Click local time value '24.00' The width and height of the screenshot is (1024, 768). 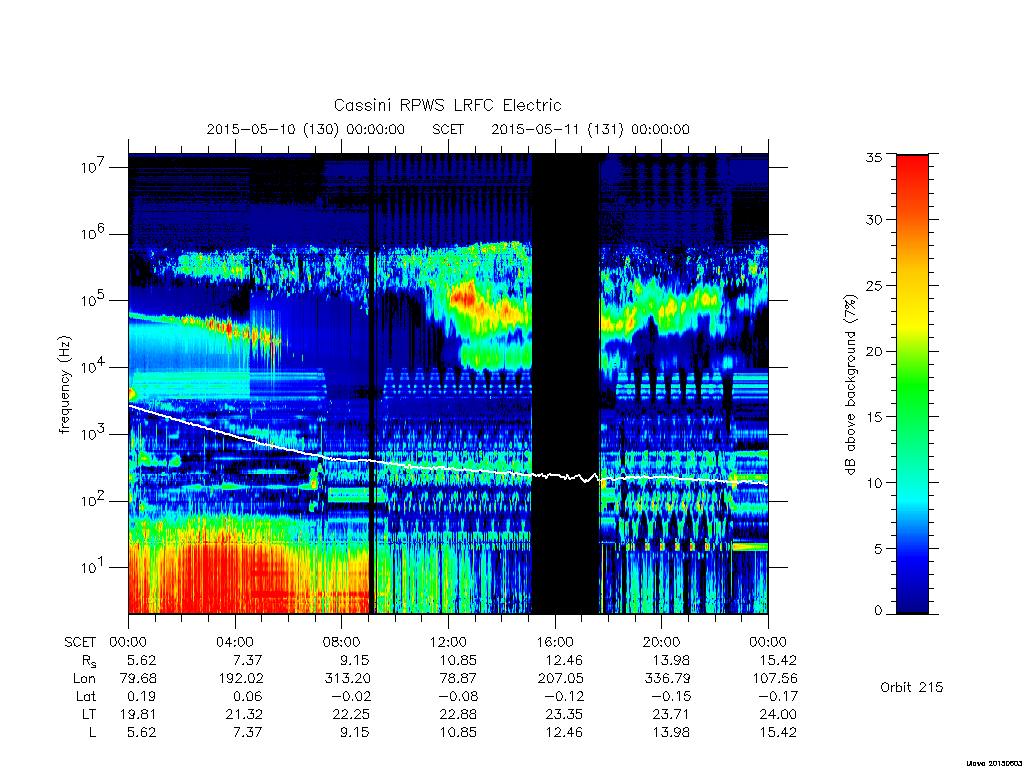pos(778,714)
